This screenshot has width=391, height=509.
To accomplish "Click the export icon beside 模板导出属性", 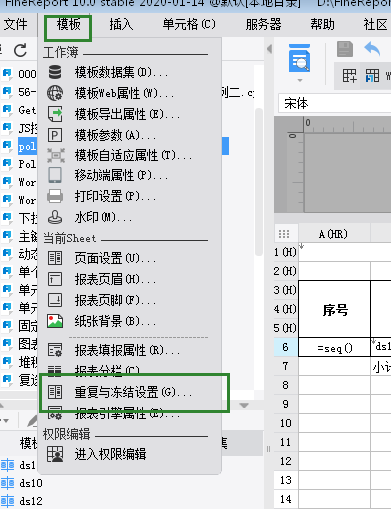I will coord(55,114).
